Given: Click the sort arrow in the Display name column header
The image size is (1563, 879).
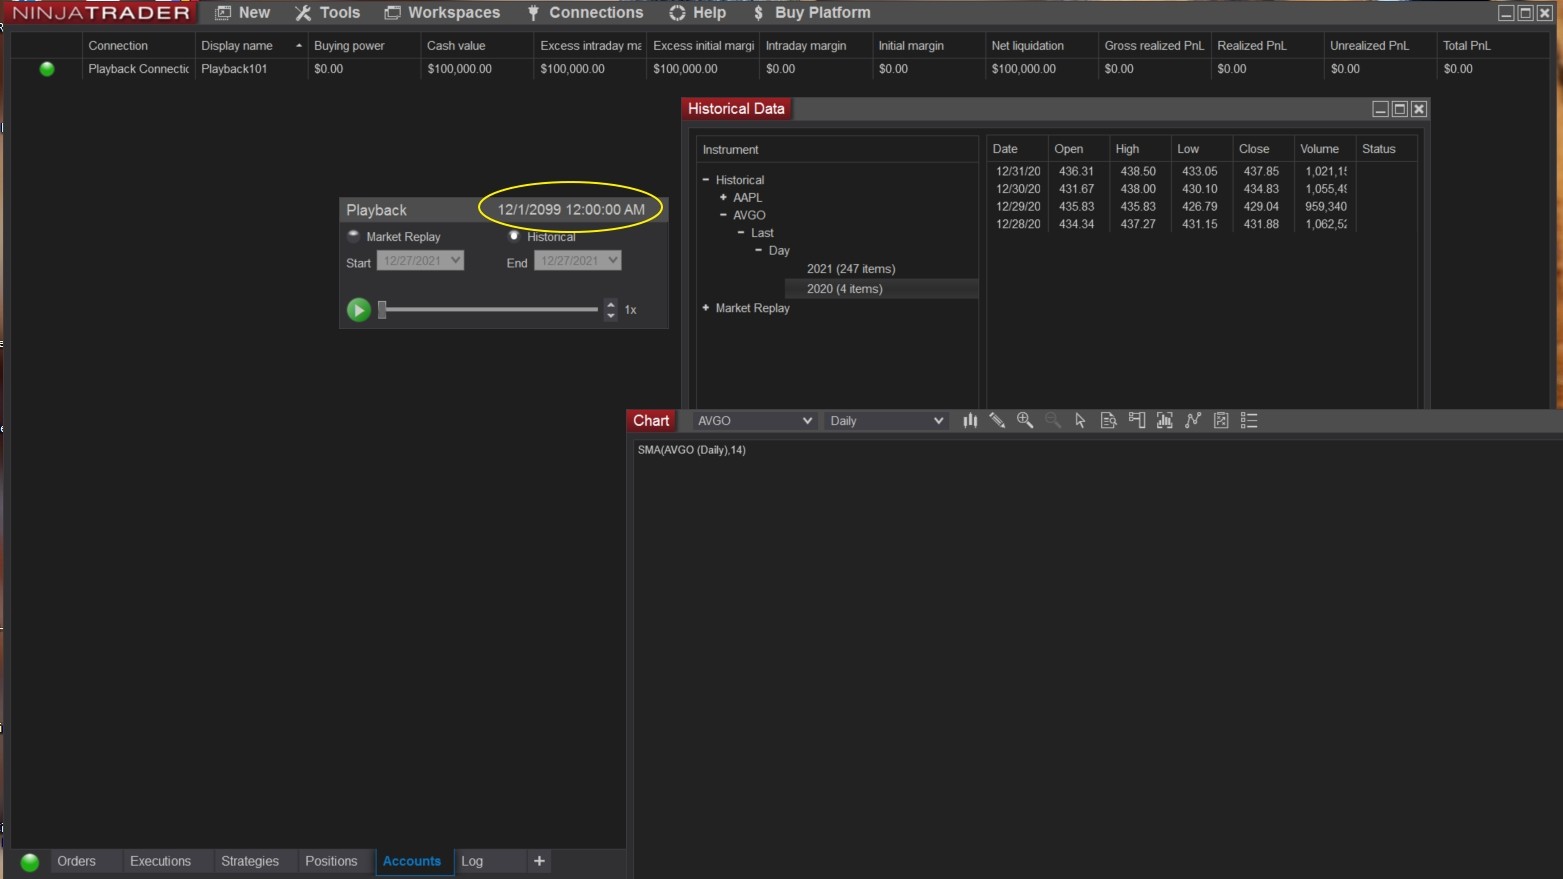Looking at the screenshot, I should click(298, 46).
